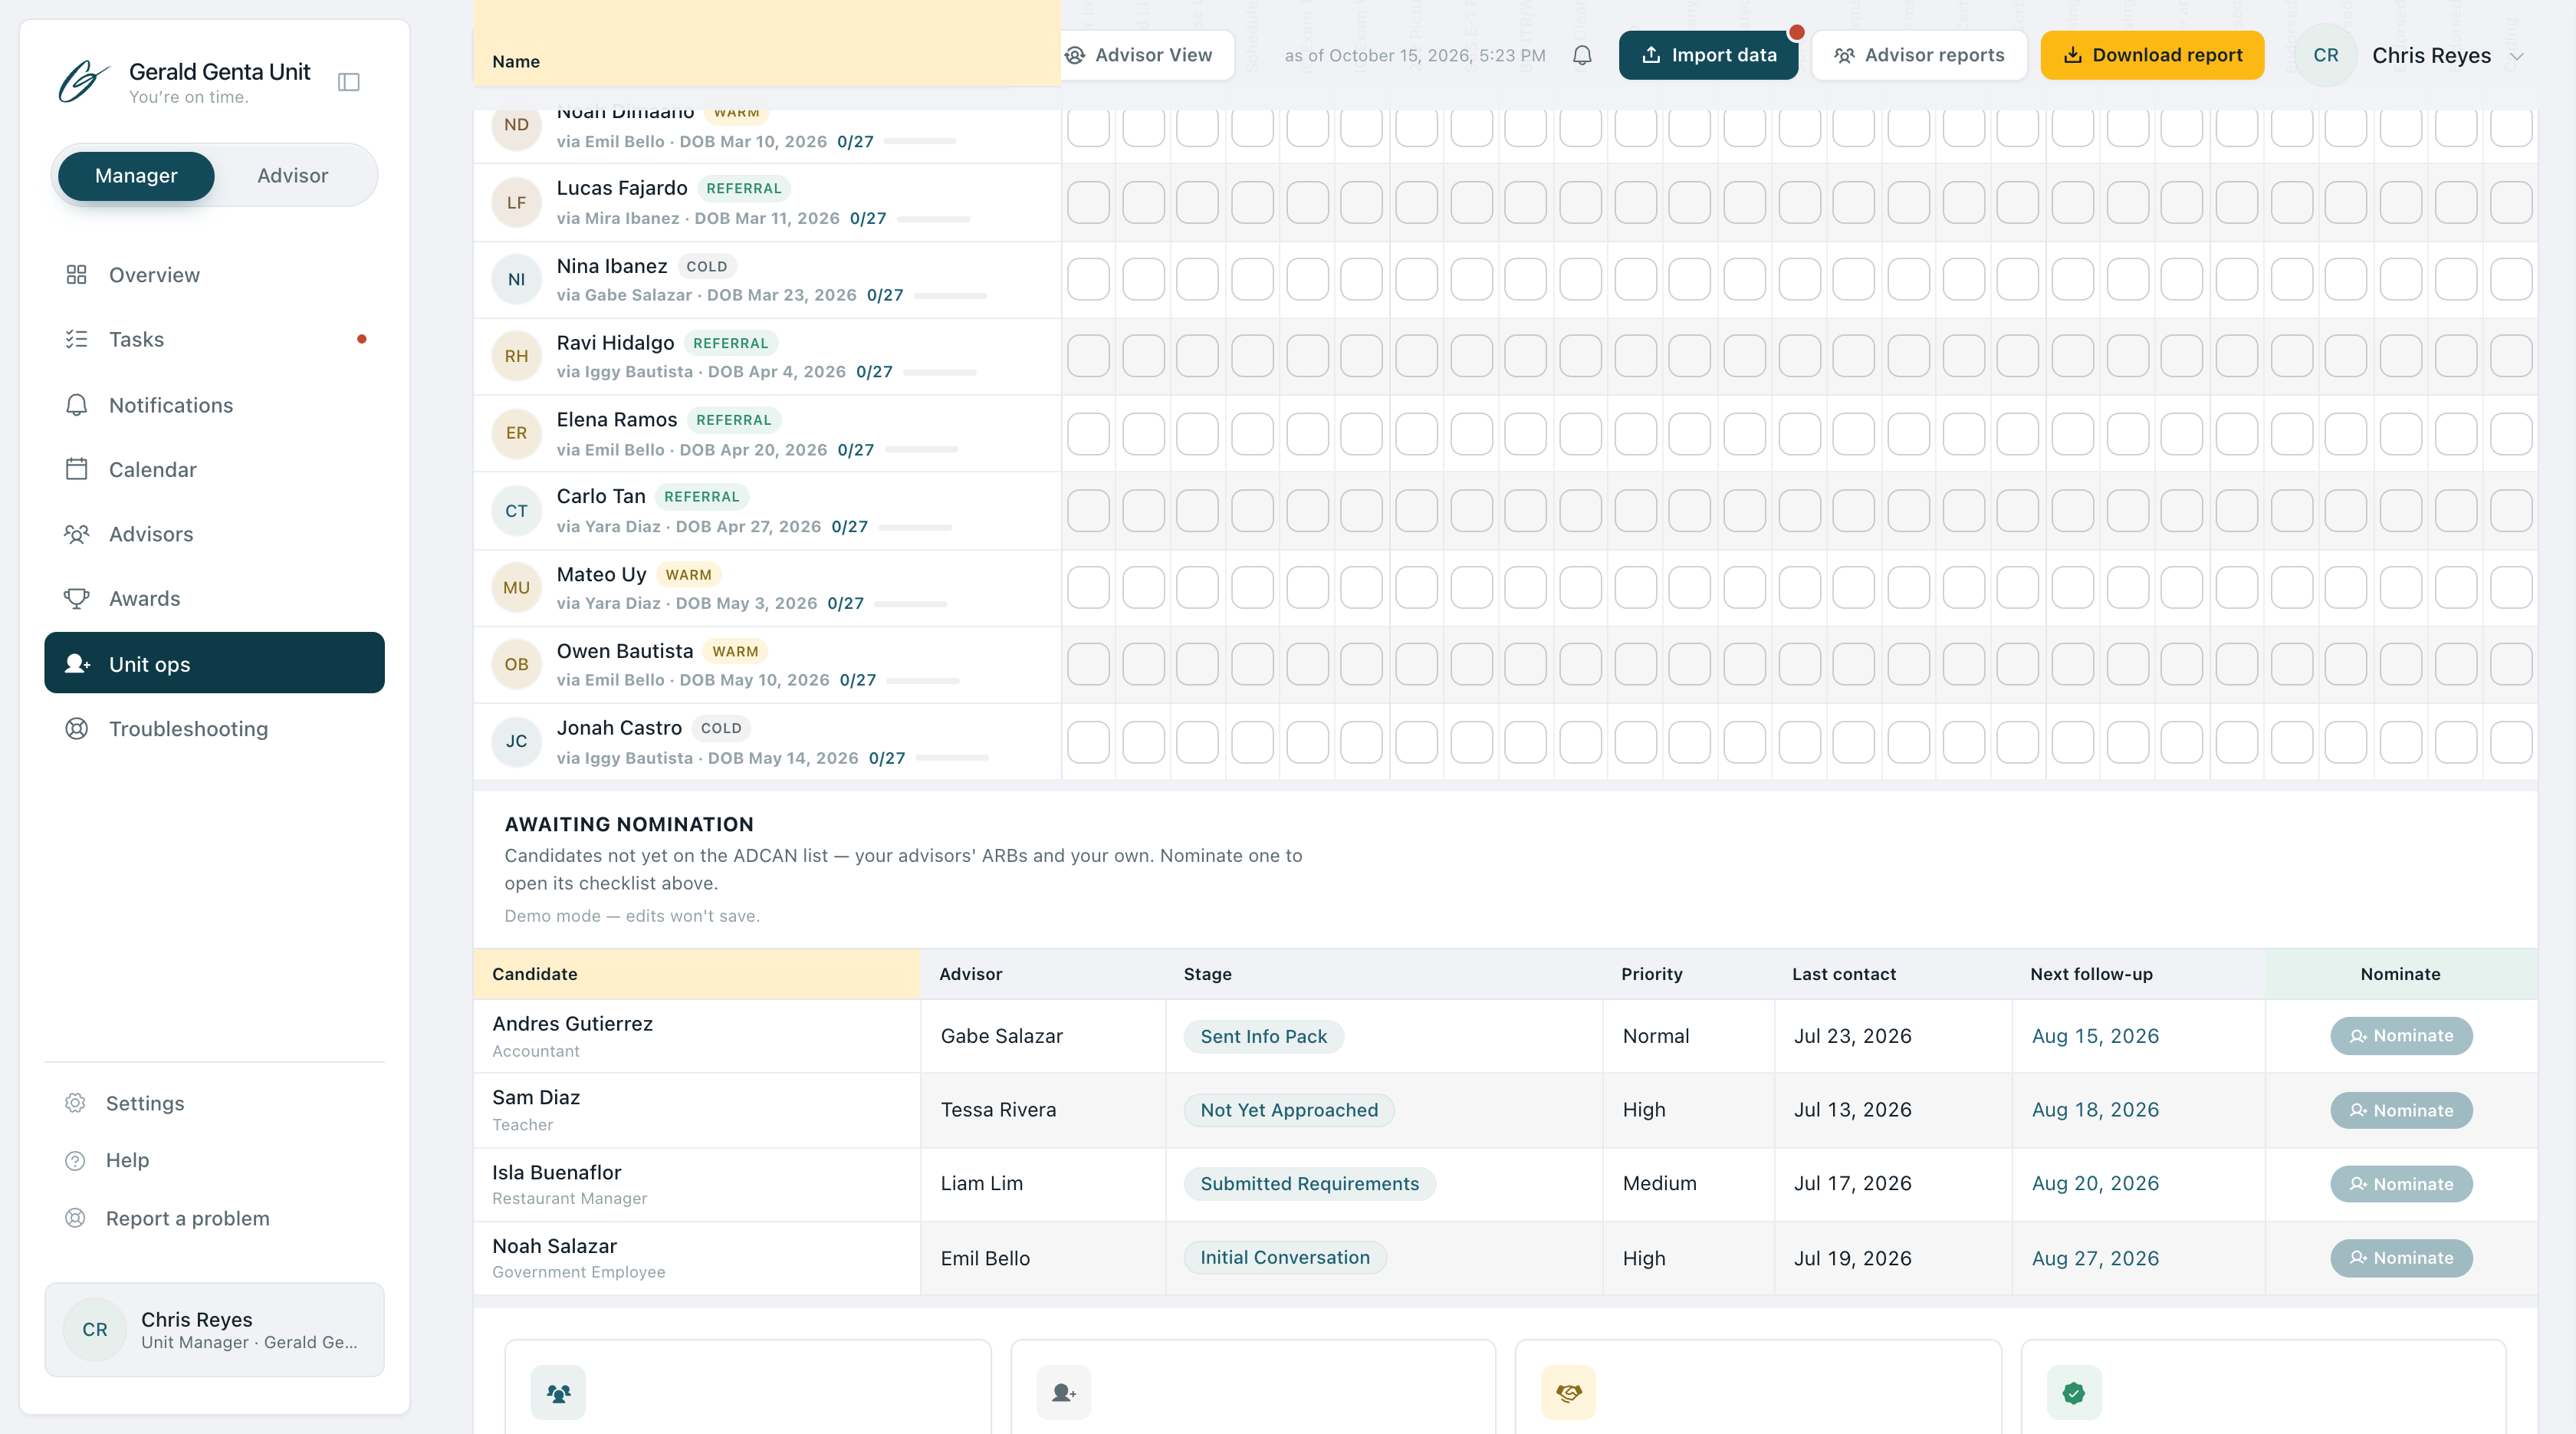The width and height of the screenshot is (2576, 1434).
Task: Open Overview from the sidebar
Action: (x=214, y=275)
